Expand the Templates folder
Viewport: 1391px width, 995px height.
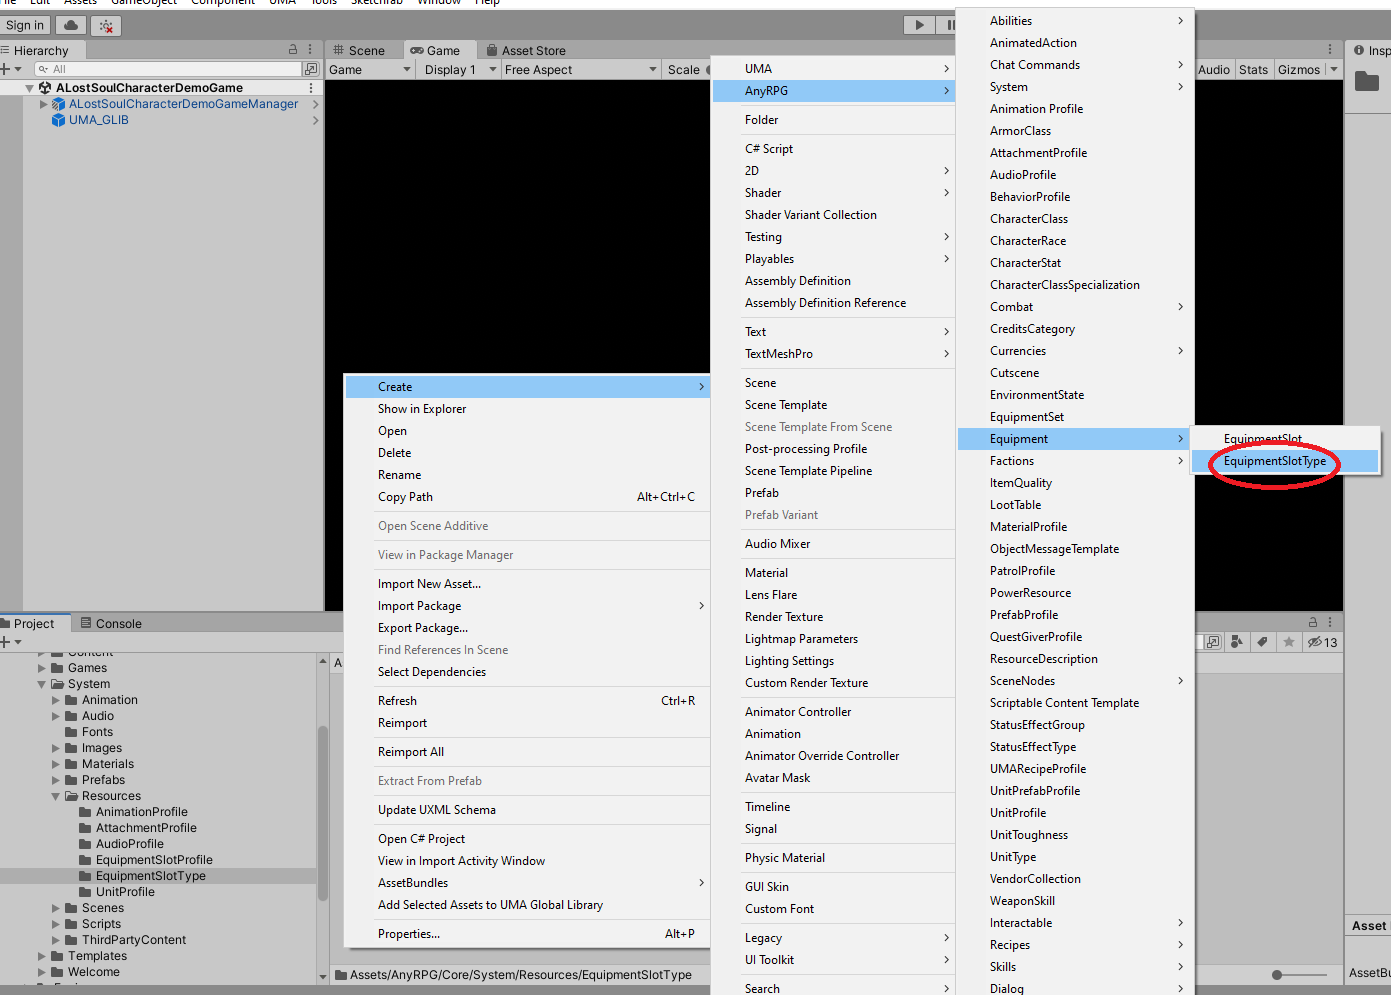tap(42, 956)
